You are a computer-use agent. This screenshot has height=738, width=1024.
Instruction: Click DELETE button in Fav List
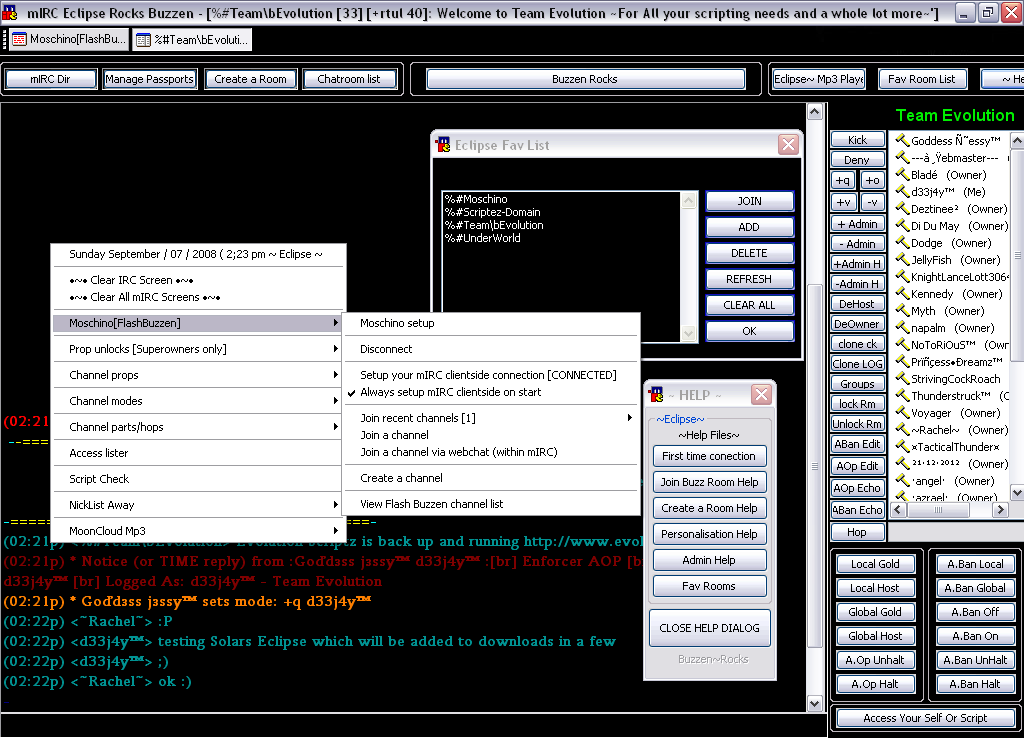coord(750,253)
